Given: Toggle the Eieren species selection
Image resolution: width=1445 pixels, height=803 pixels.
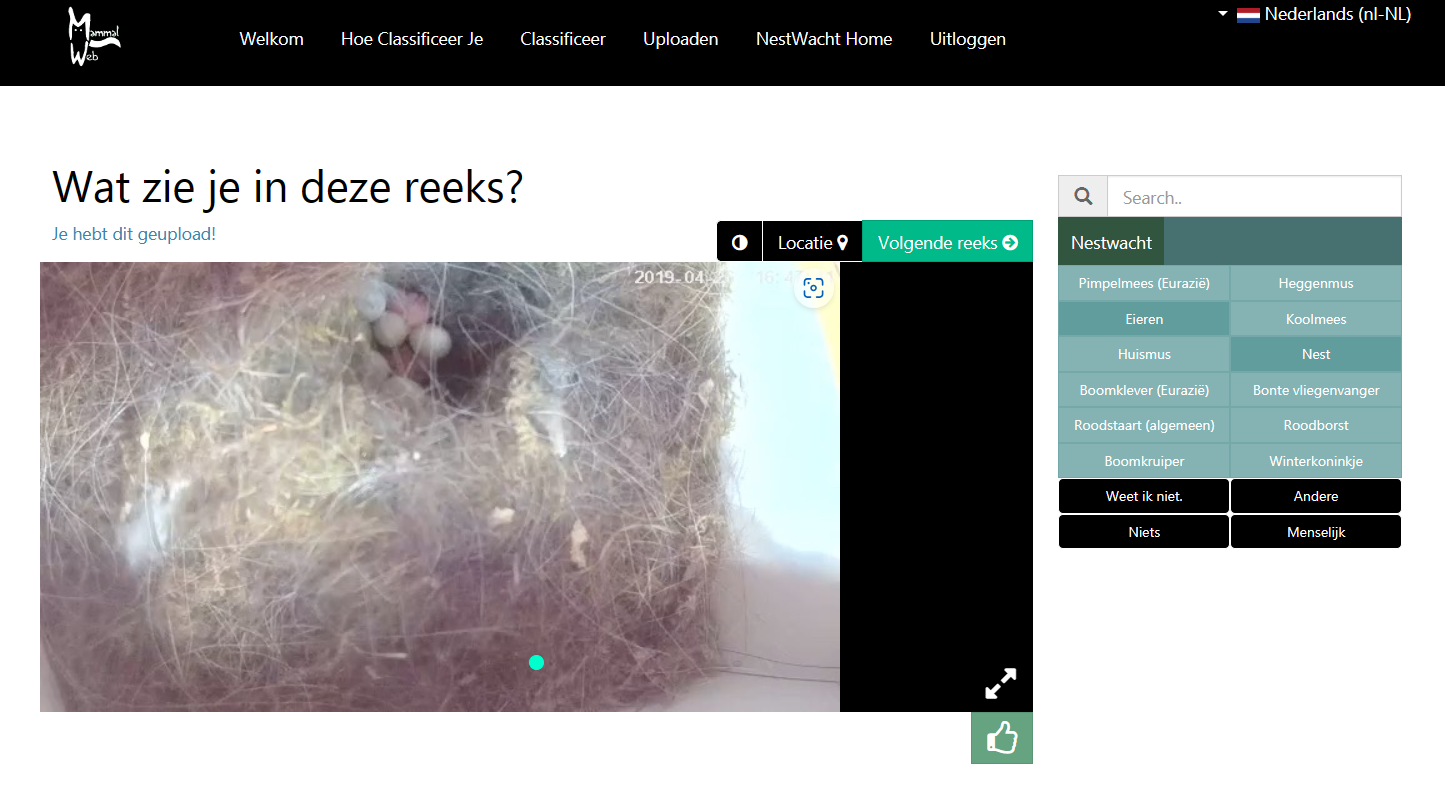Looking at the screenshot, I should (x=1144, y=319).
